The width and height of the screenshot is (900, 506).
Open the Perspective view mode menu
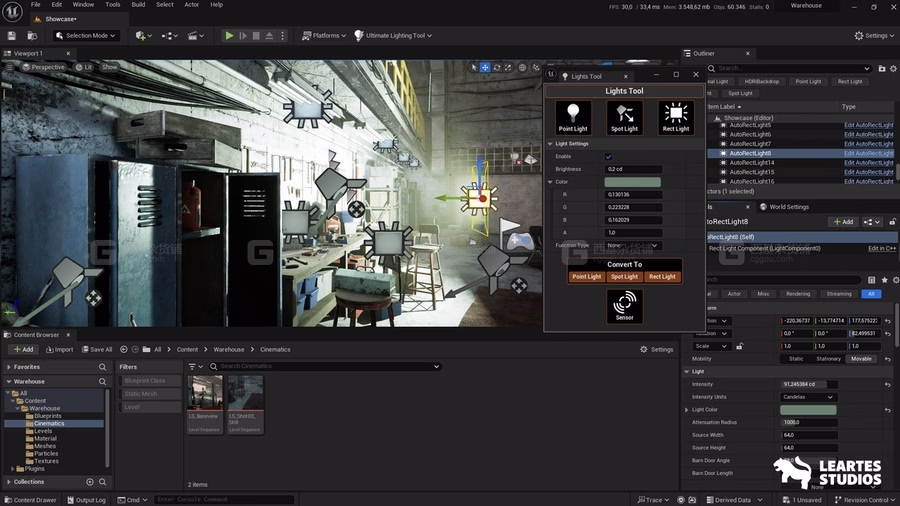44,67
